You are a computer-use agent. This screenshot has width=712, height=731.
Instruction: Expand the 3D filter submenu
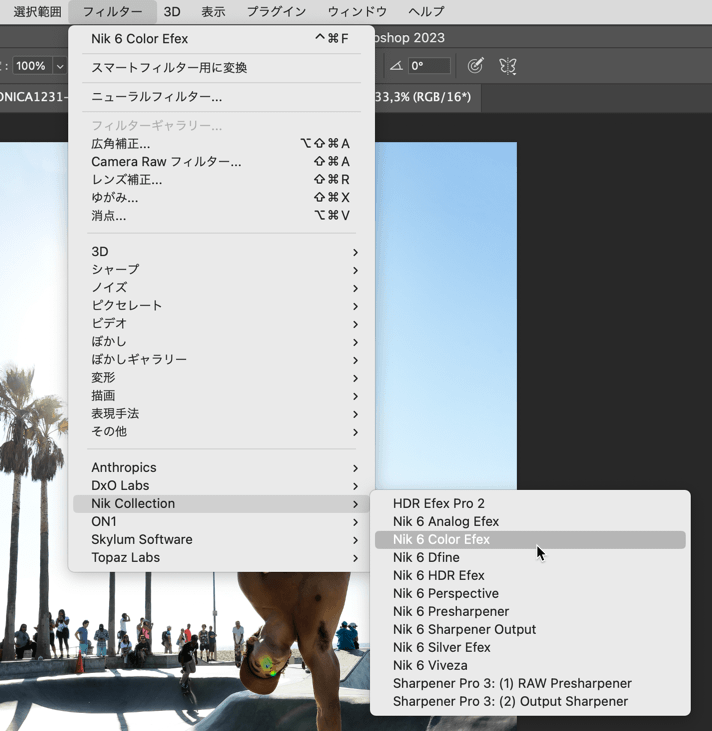221,252
